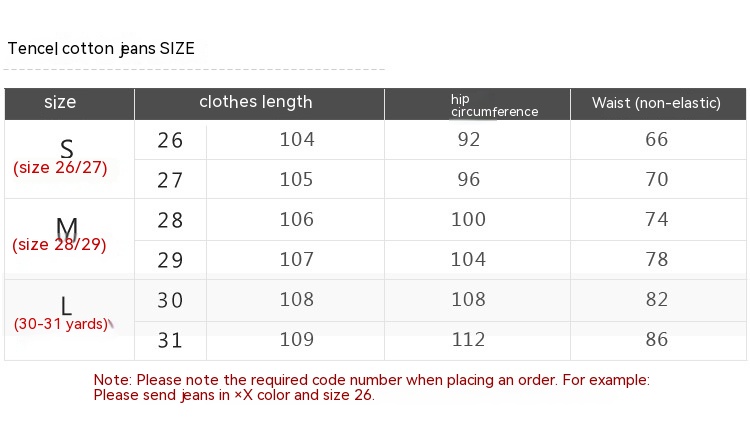
Task: Click the "hip circumference" column header
Action: (x=494, y=105)
